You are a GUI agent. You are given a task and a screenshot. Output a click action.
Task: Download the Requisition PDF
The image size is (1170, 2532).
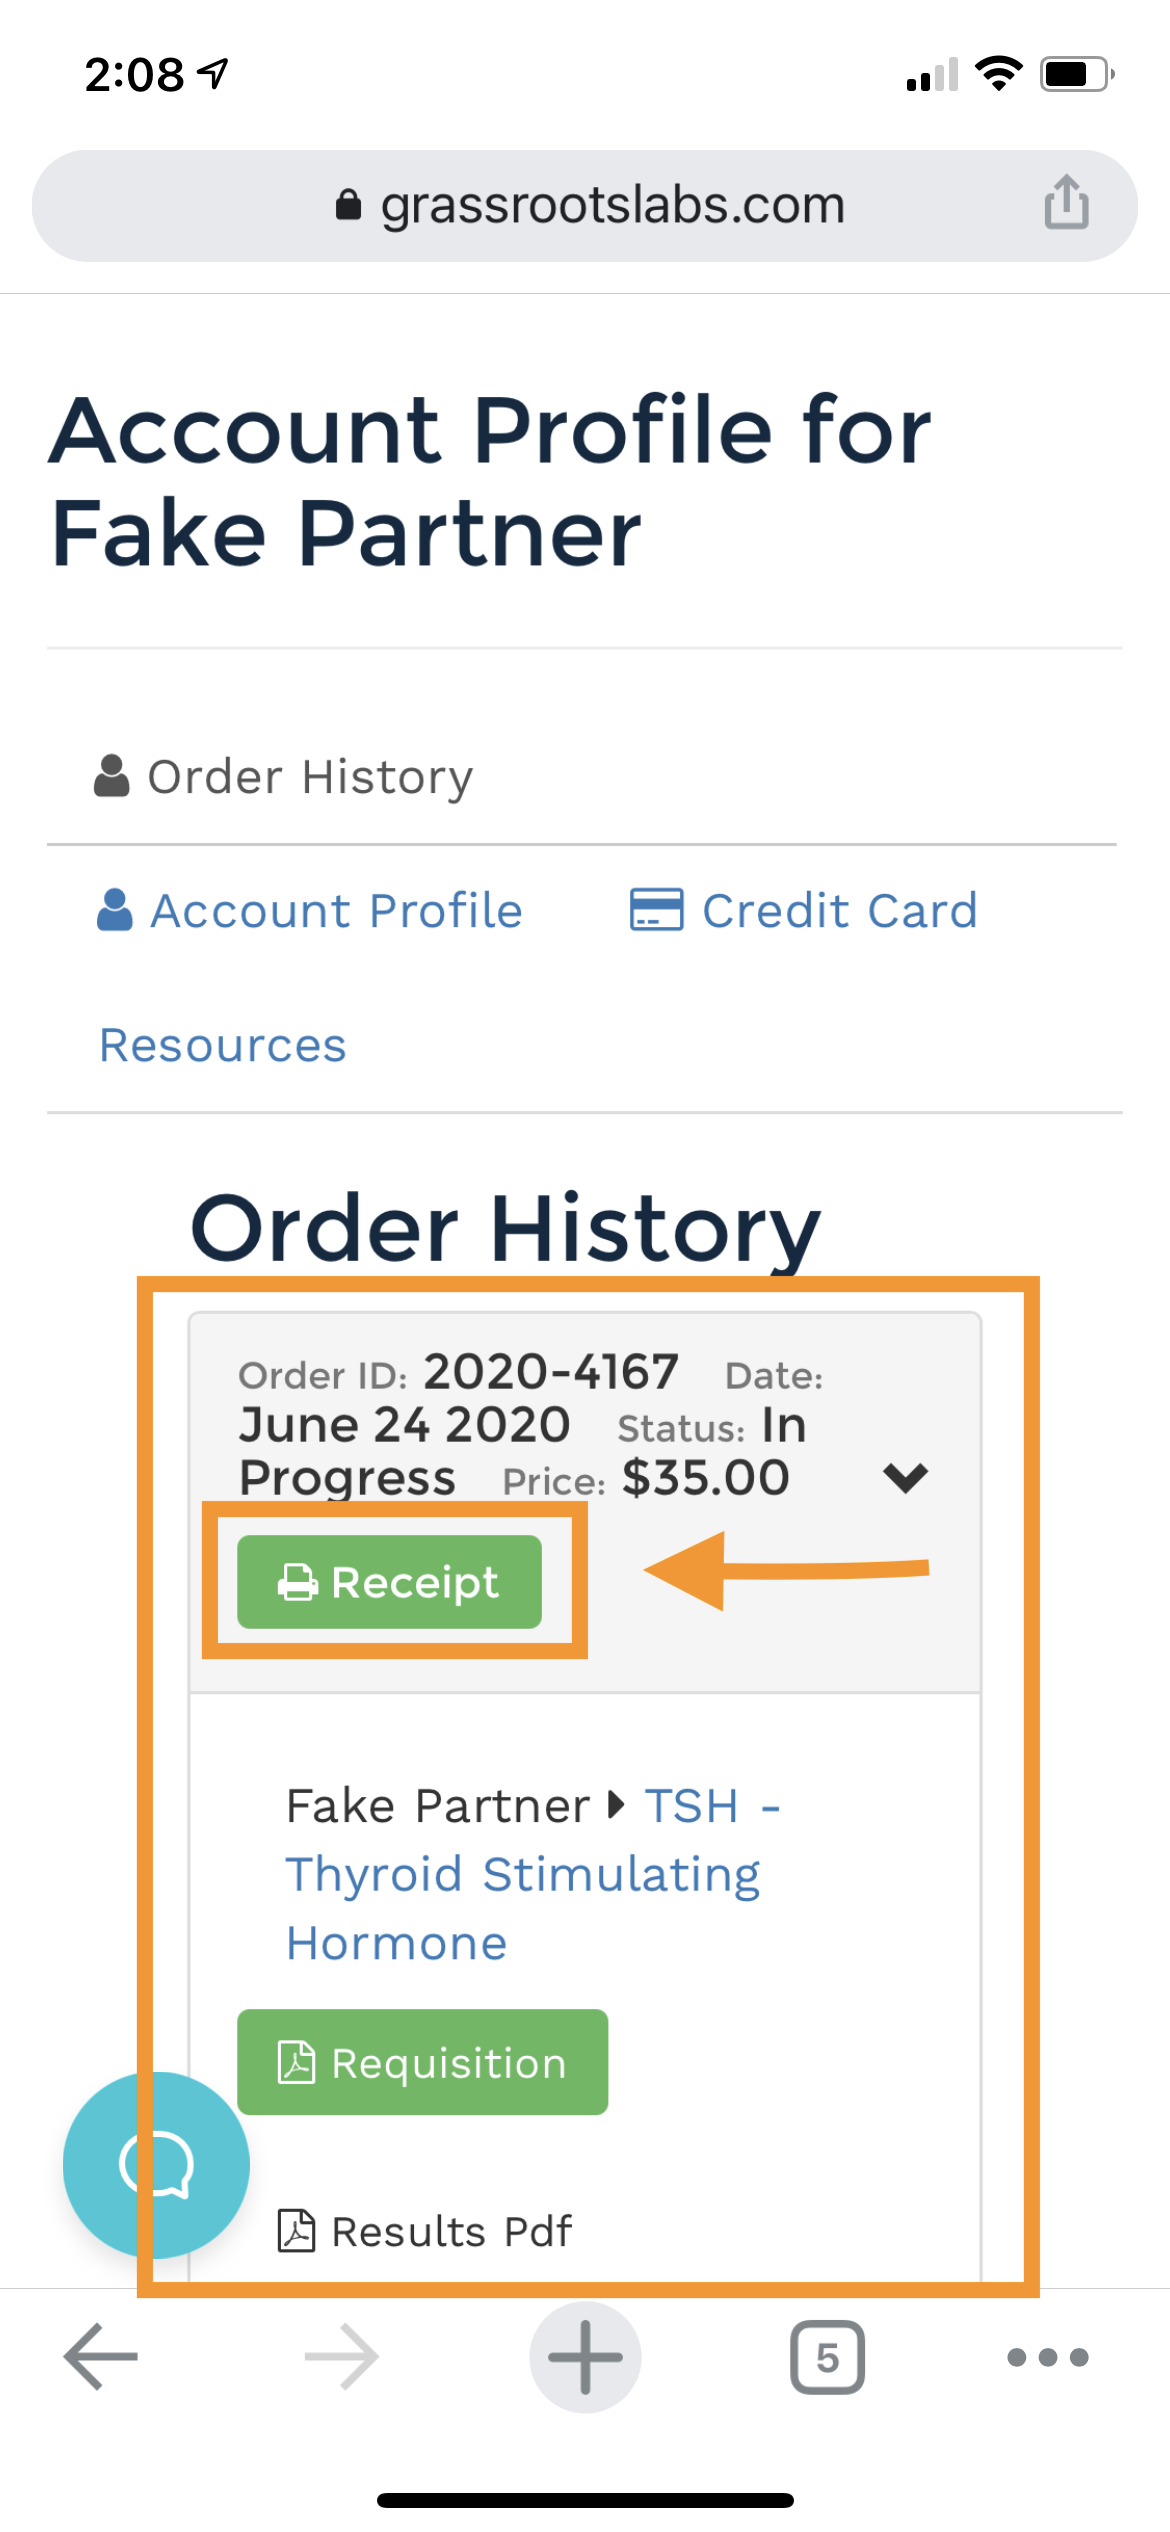click(422, 2062)
